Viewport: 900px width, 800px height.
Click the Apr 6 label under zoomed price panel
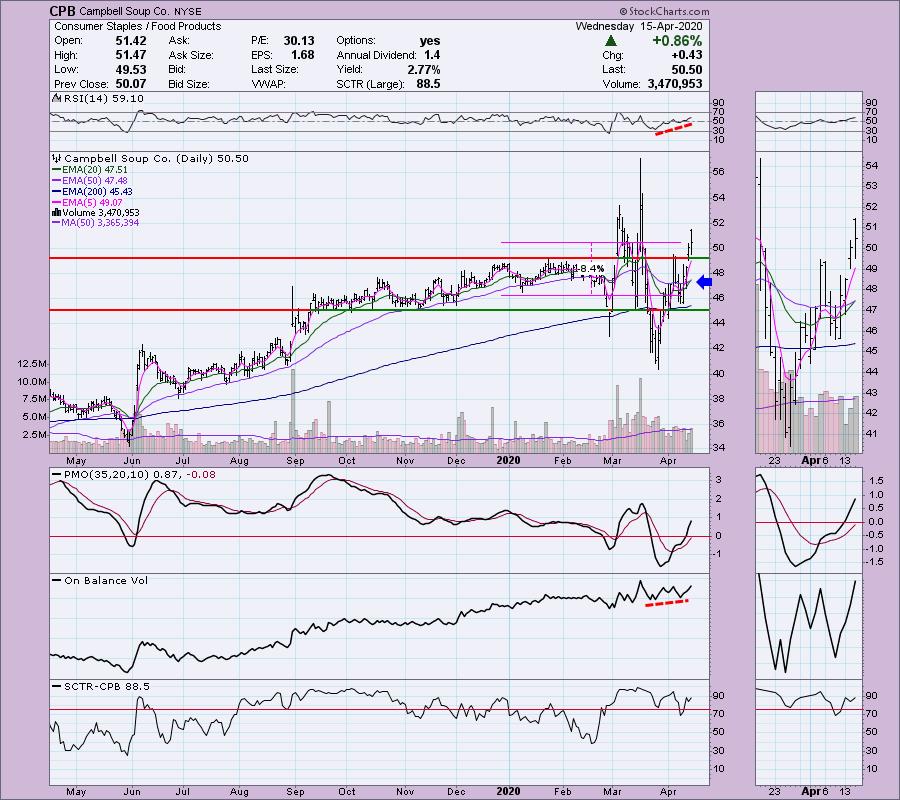tap(815, 460)
